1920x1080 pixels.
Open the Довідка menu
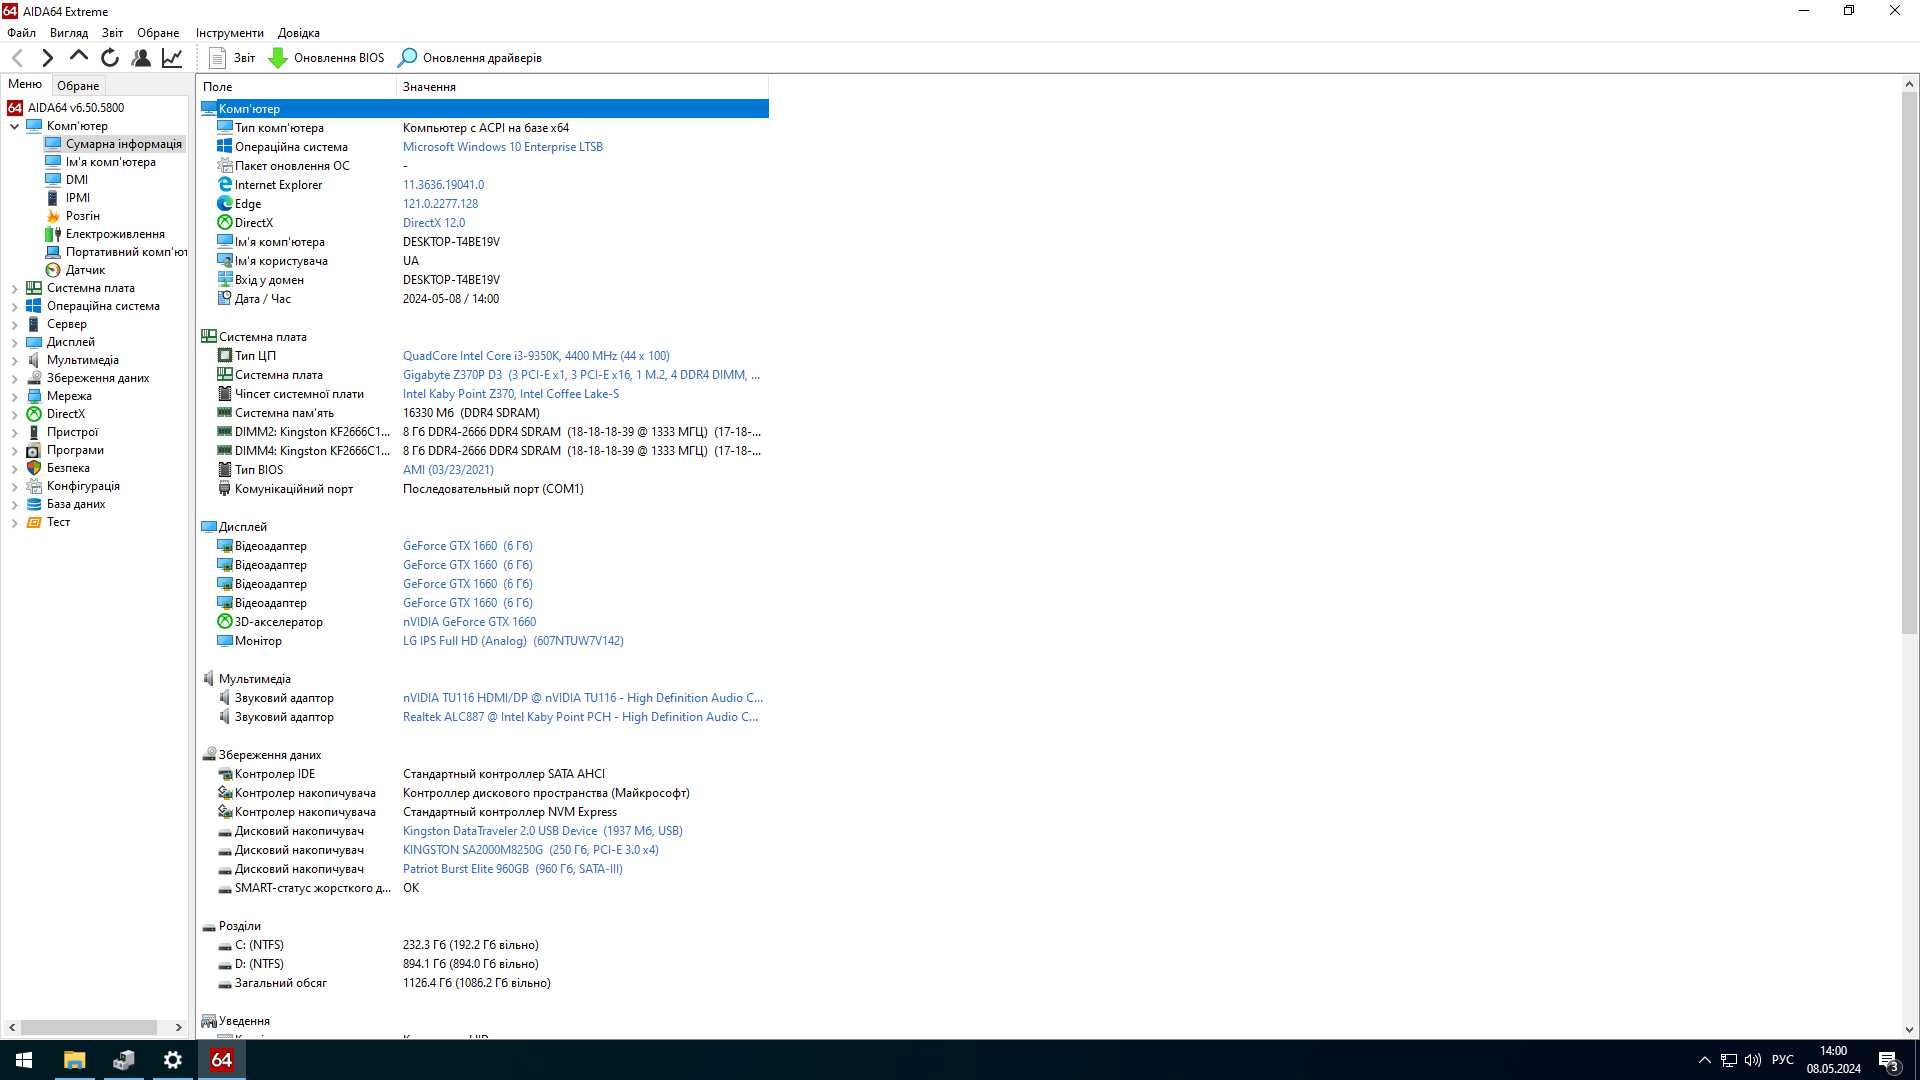tap(299, 33)
